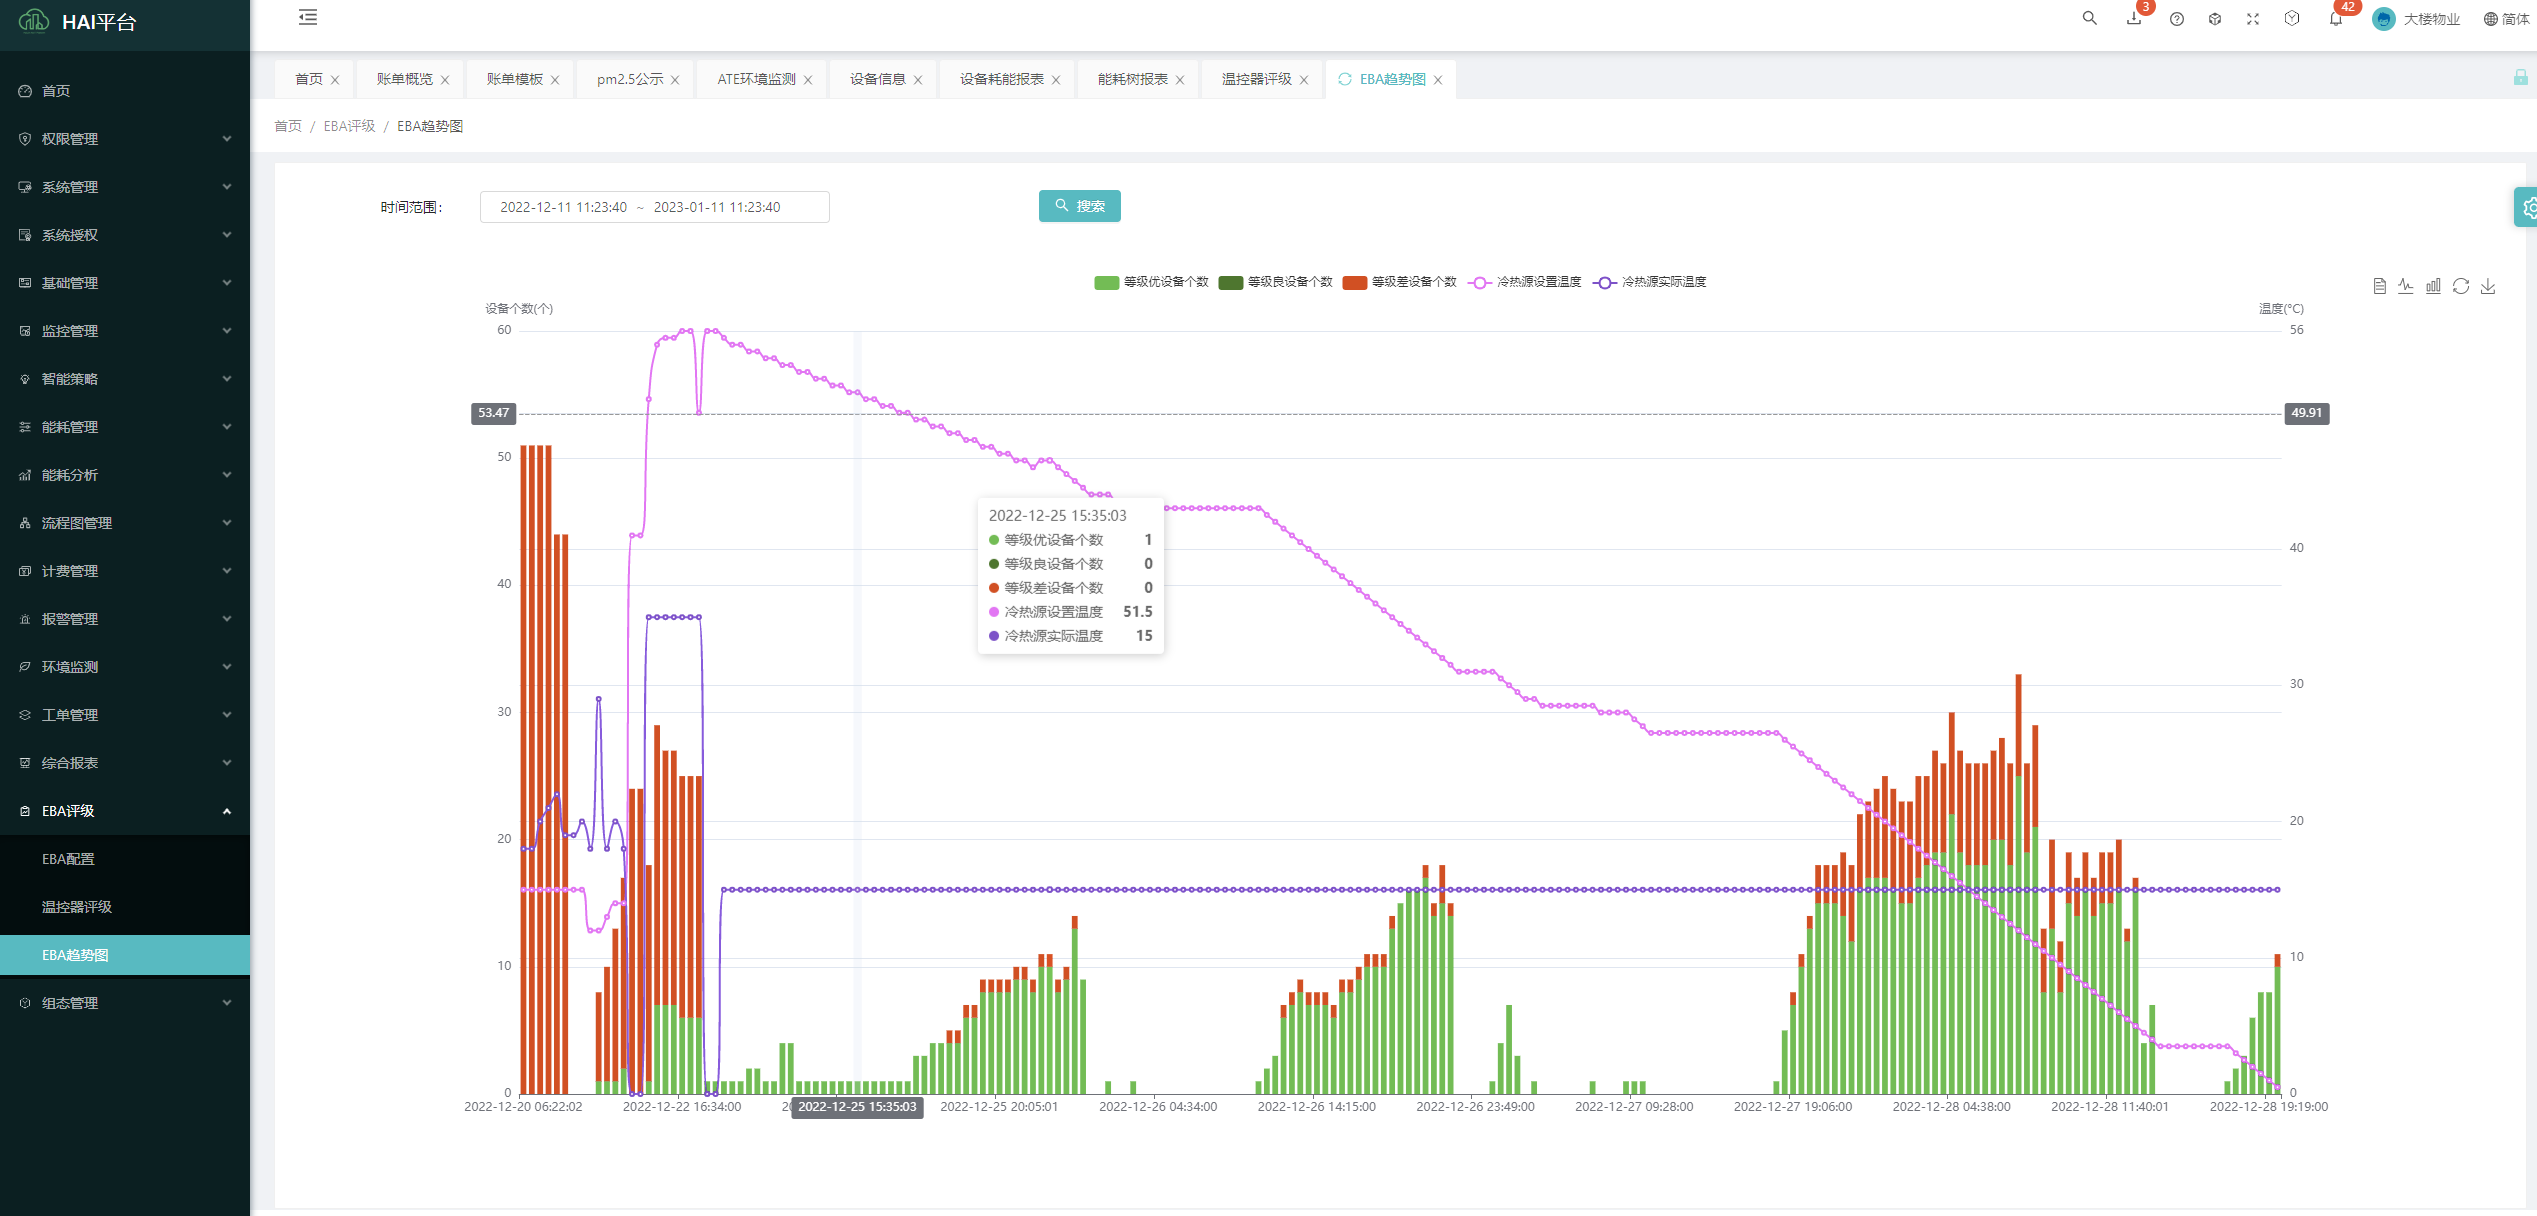Open notifications bell with badge 42

pos(2336,19)
